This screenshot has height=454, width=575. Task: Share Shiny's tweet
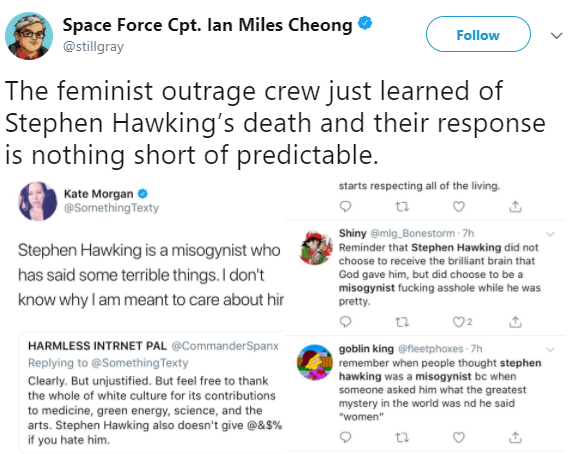[515, 322]
